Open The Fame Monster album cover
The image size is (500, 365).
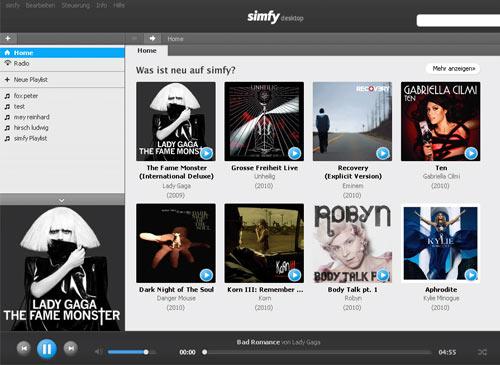click(176, 121)
